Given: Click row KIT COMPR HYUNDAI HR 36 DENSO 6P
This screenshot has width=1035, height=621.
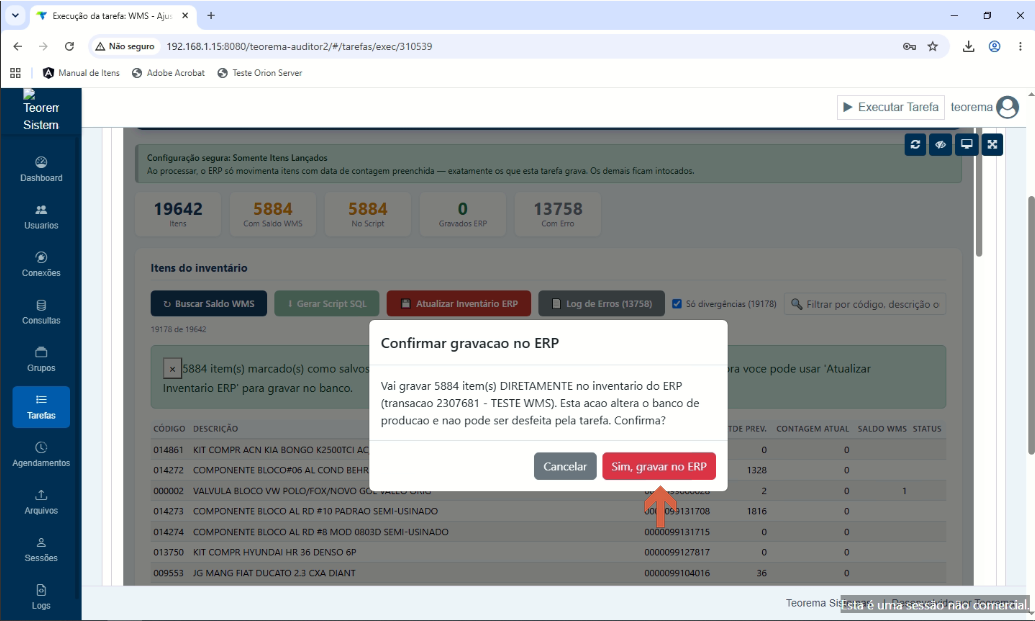Looking at the screenshot, I should tap(549, 552).
